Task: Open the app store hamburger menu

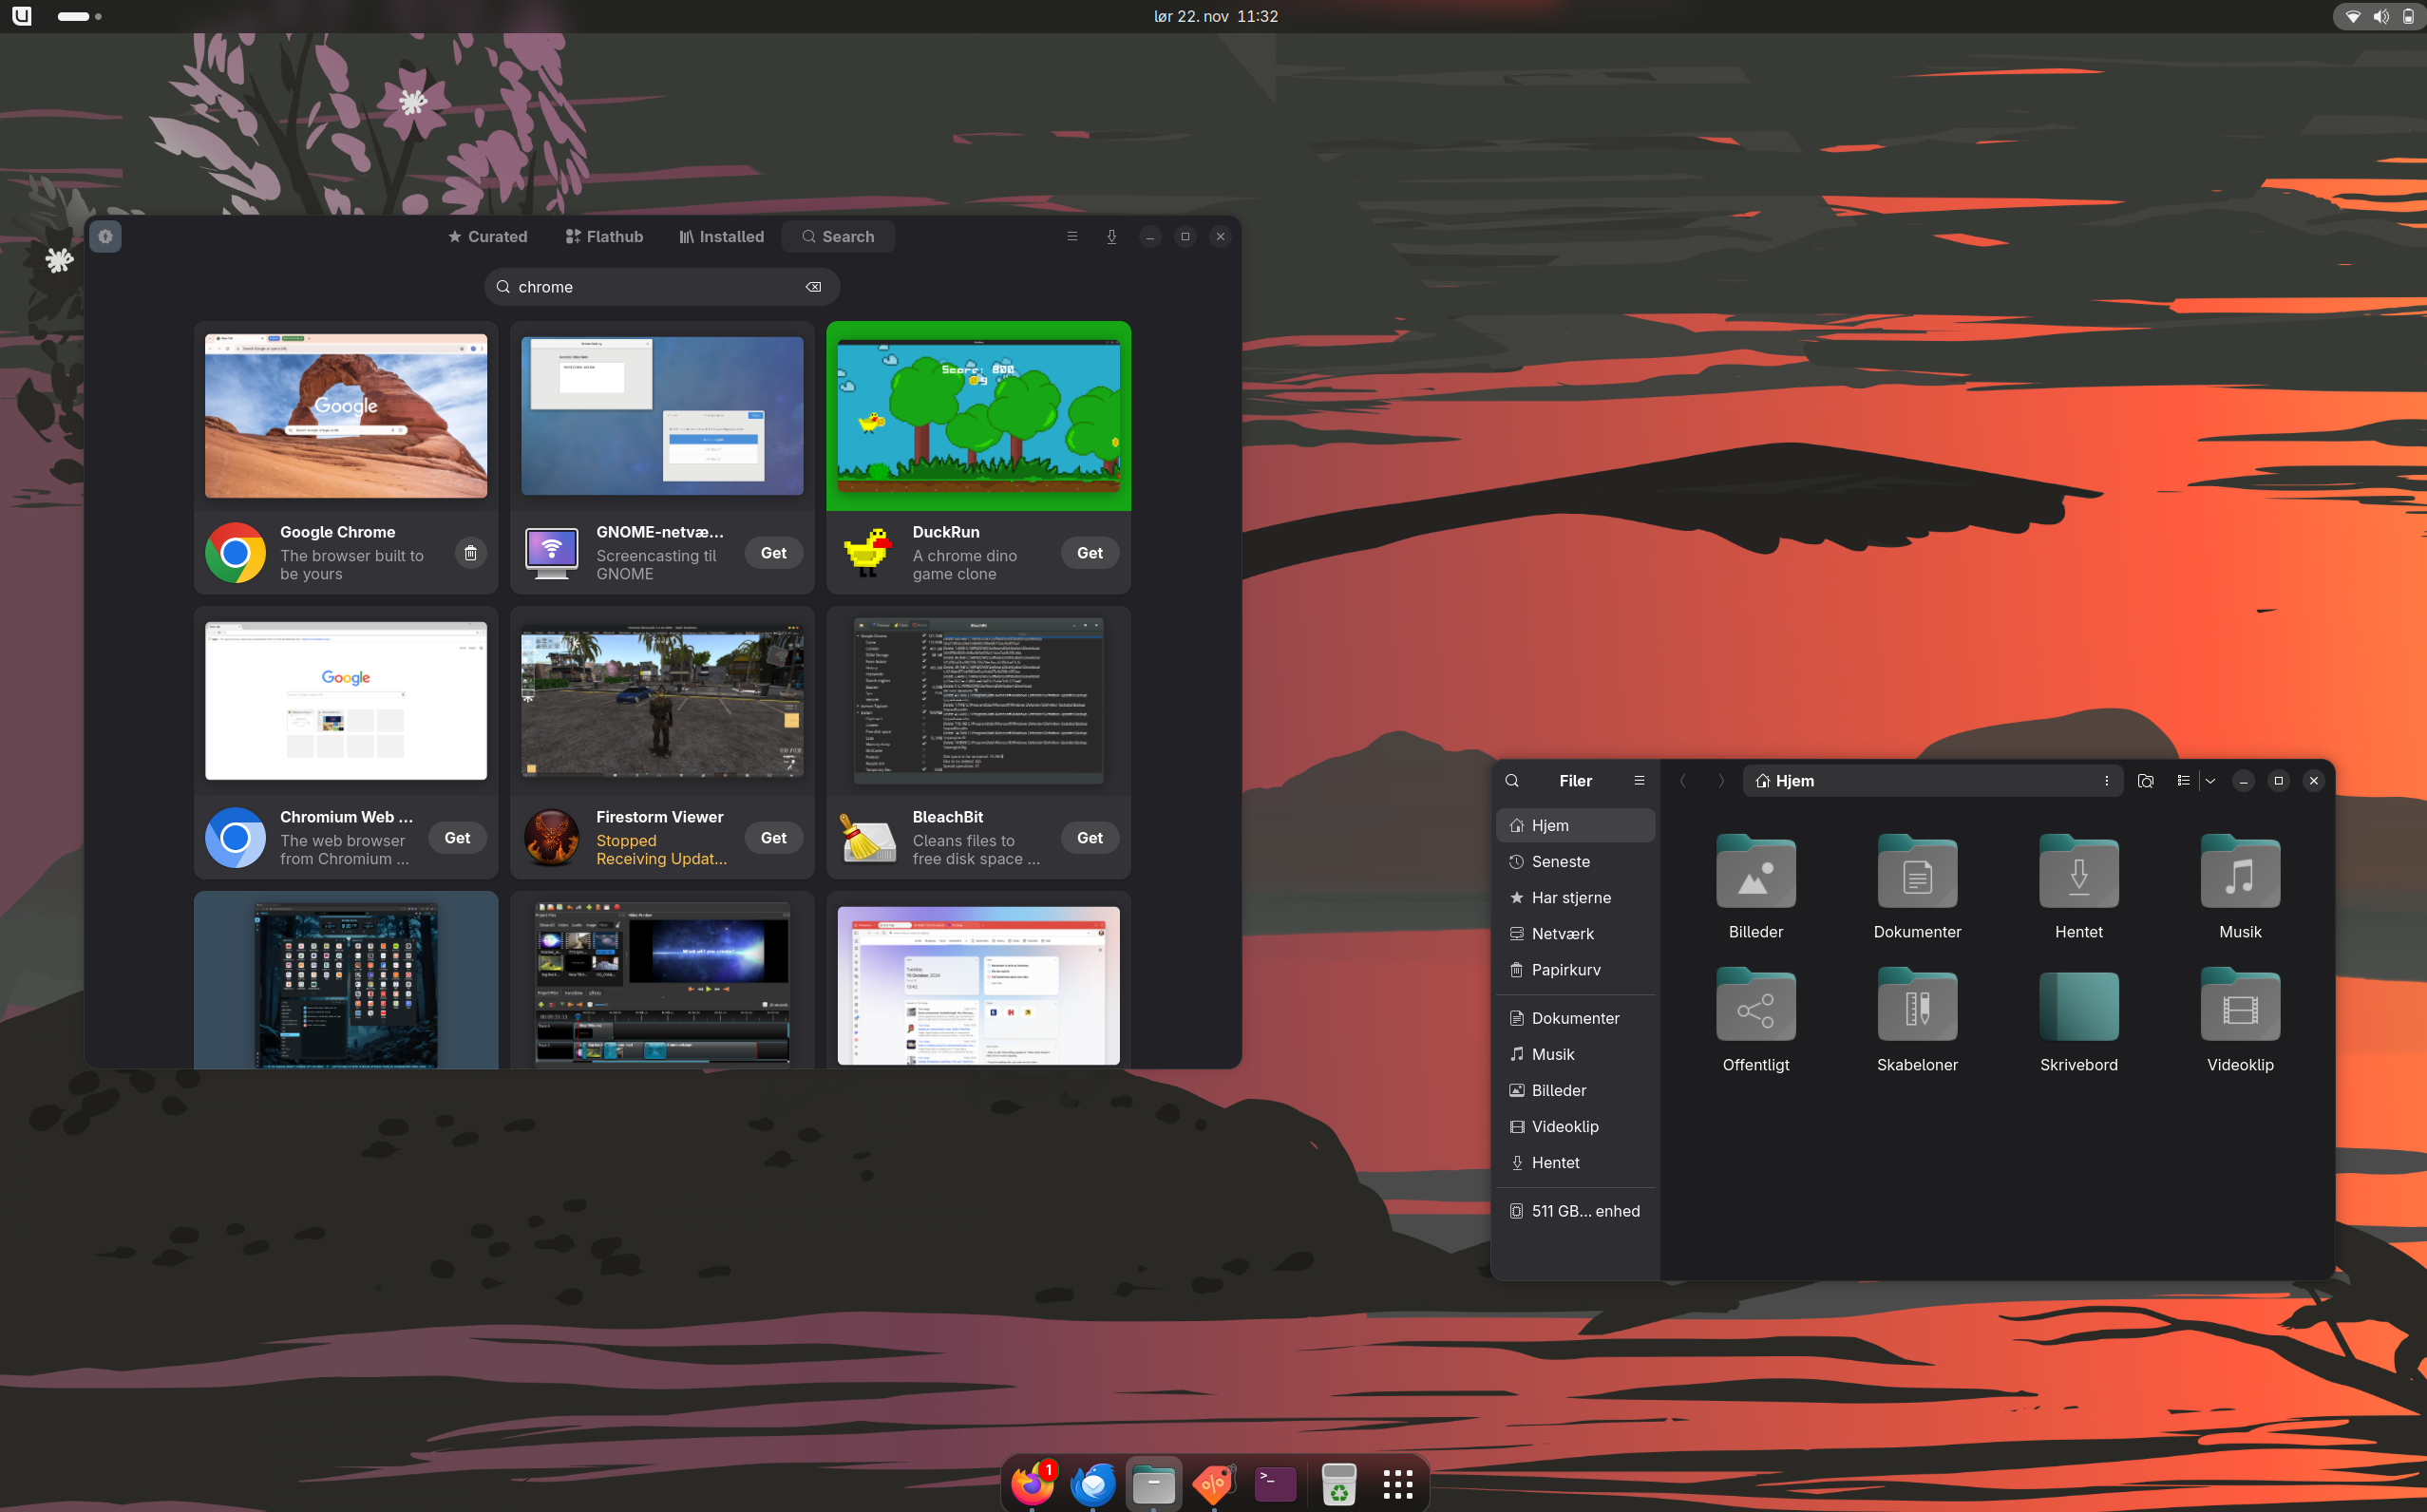Action: [x=1072, y=237]
